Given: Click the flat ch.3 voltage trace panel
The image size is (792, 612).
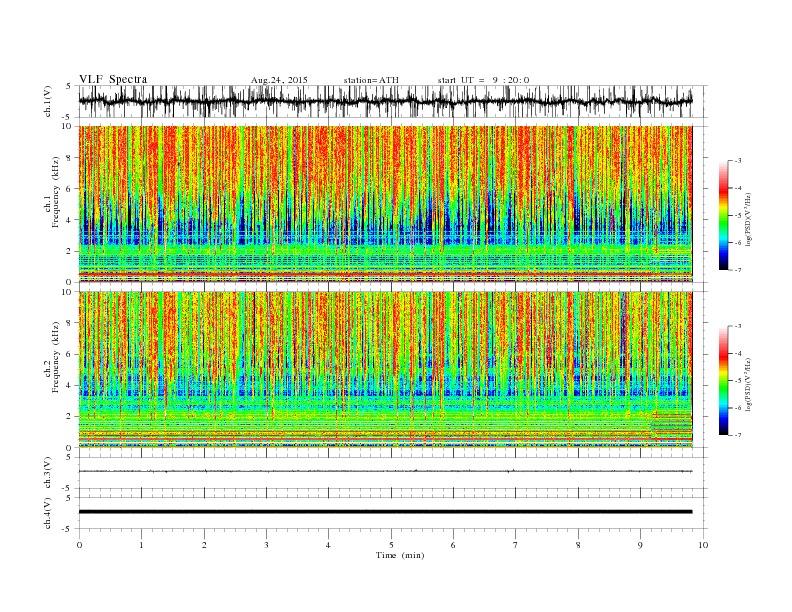Looking at the screenshot, I should [393, 473].
